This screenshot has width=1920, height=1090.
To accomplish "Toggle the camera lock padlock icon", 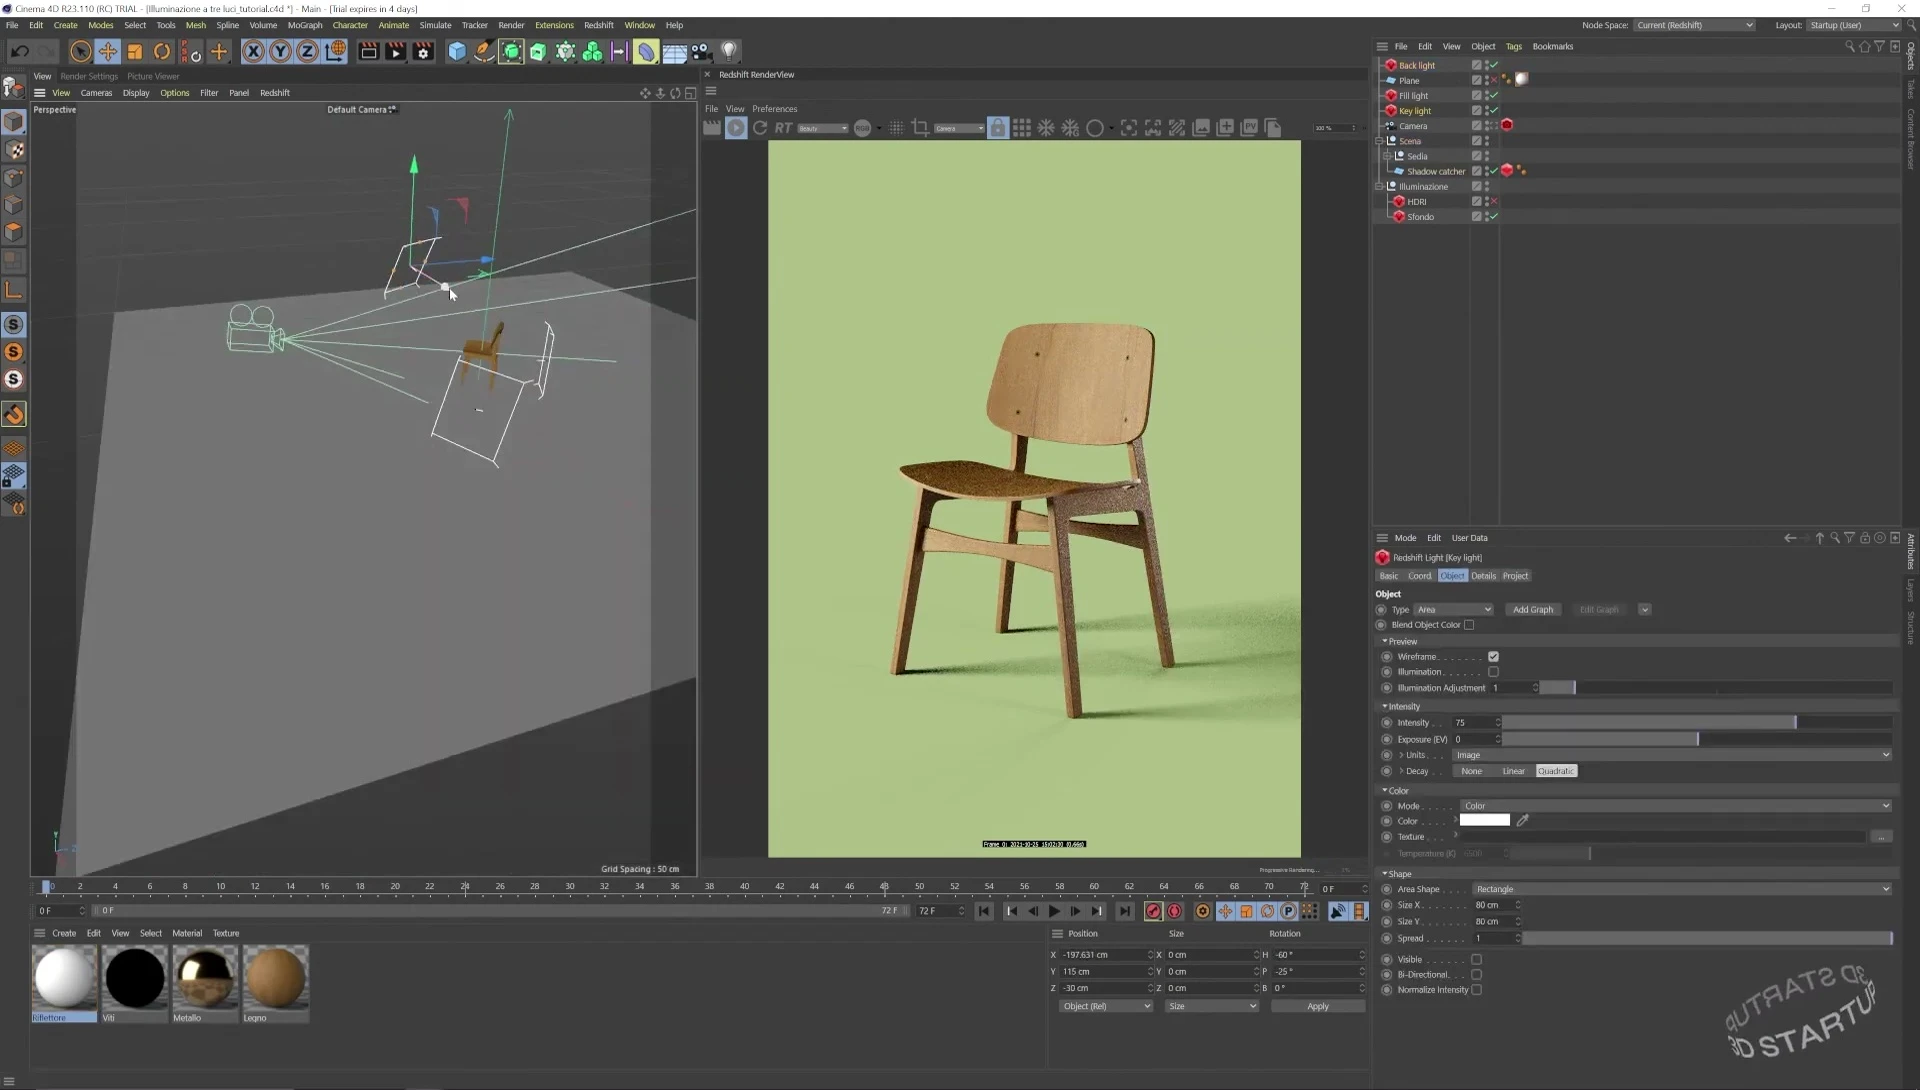I will pos(997,128).
